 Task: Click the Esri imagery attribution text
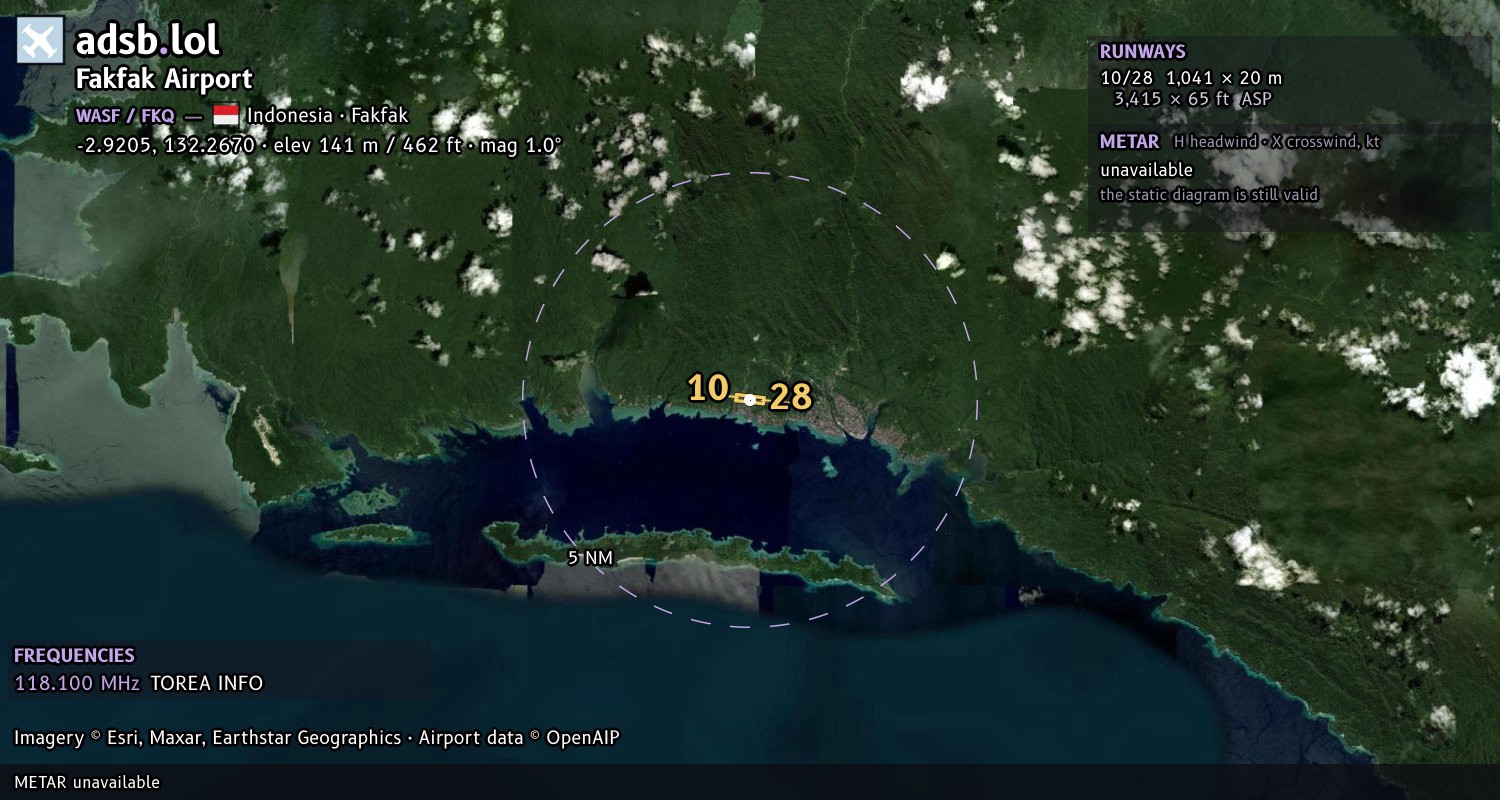click(x=207, y=738)
